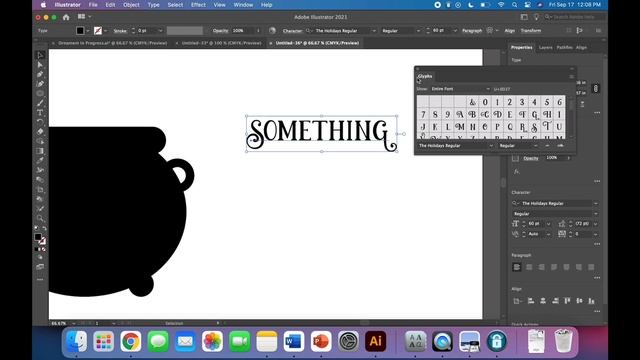The height and width of the screenshot is (360, 640).
Task: Set paragraph Align left
Action: 517,267
